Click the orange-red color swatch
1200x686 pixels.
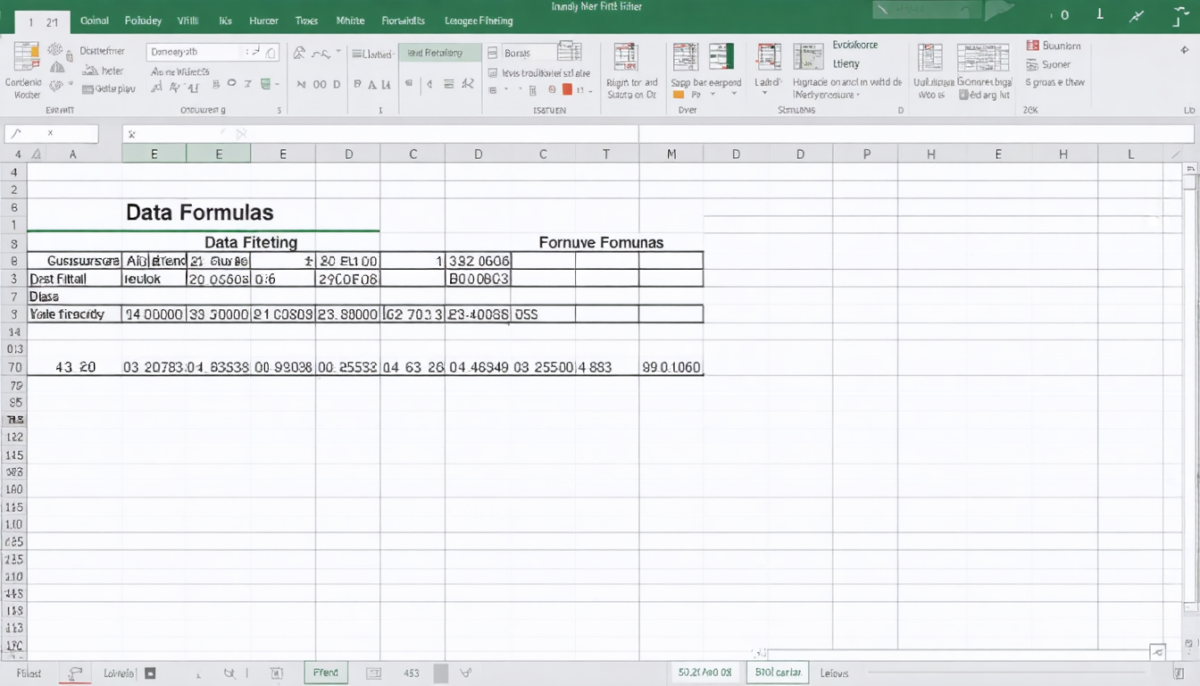(565, 90)
